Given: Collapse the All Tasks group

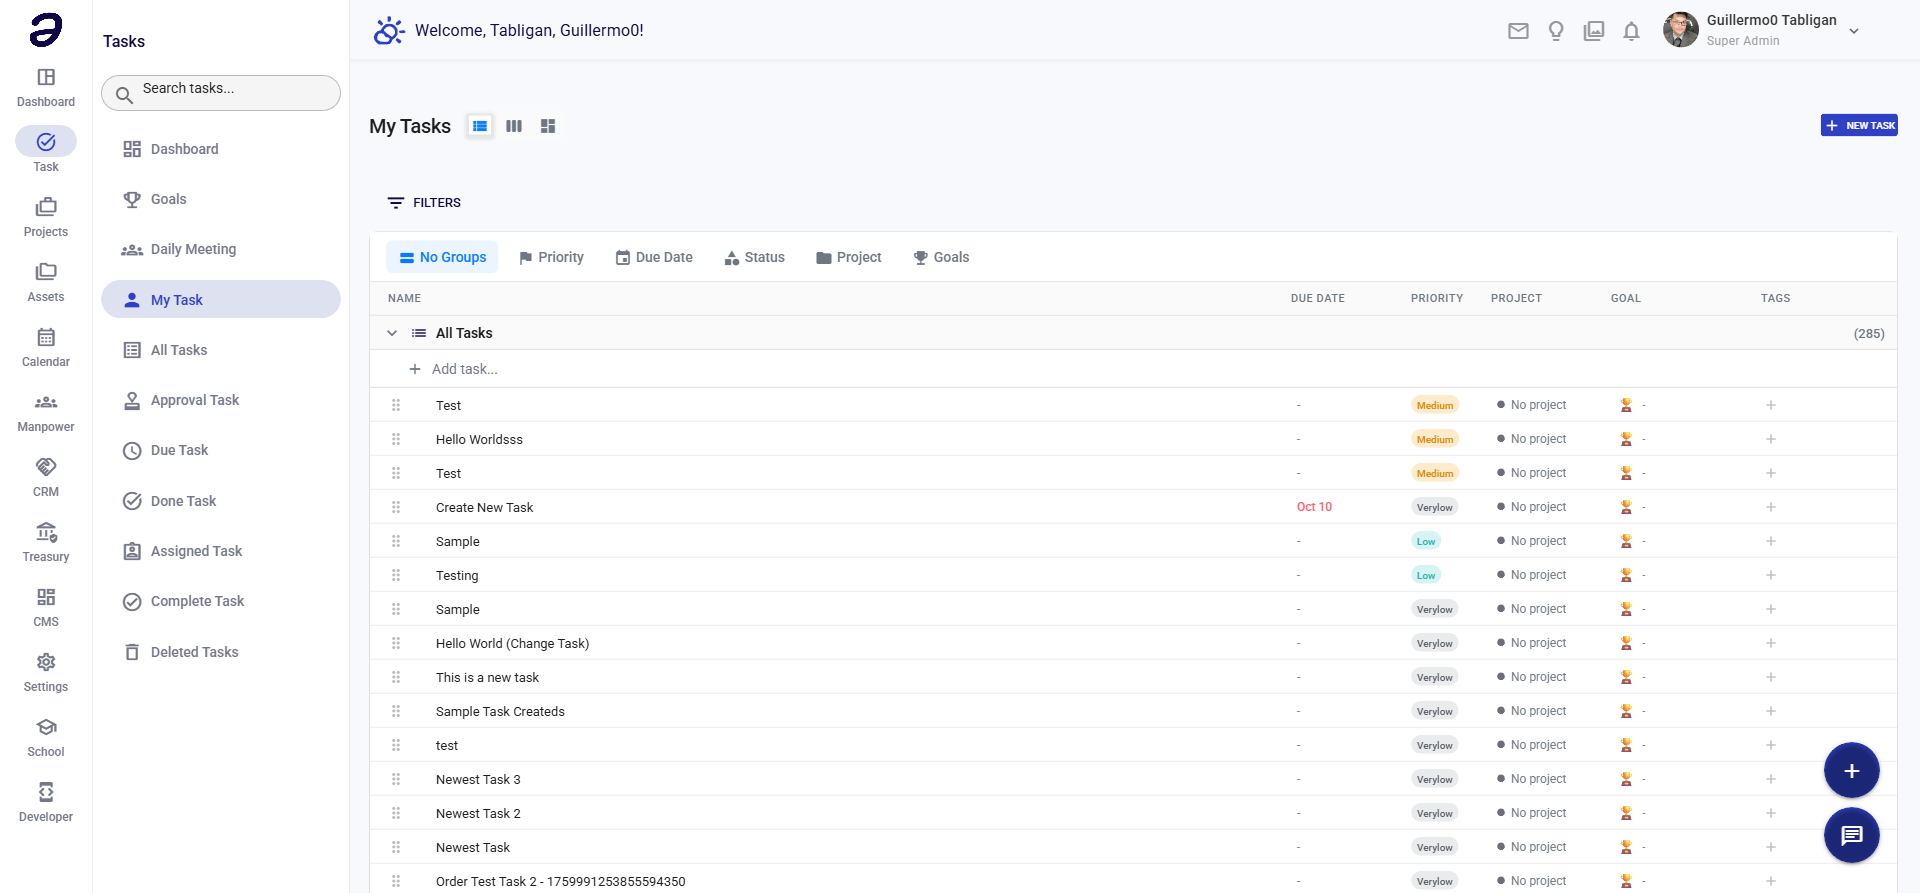Looking at the screenshot, I should [392, 333].
